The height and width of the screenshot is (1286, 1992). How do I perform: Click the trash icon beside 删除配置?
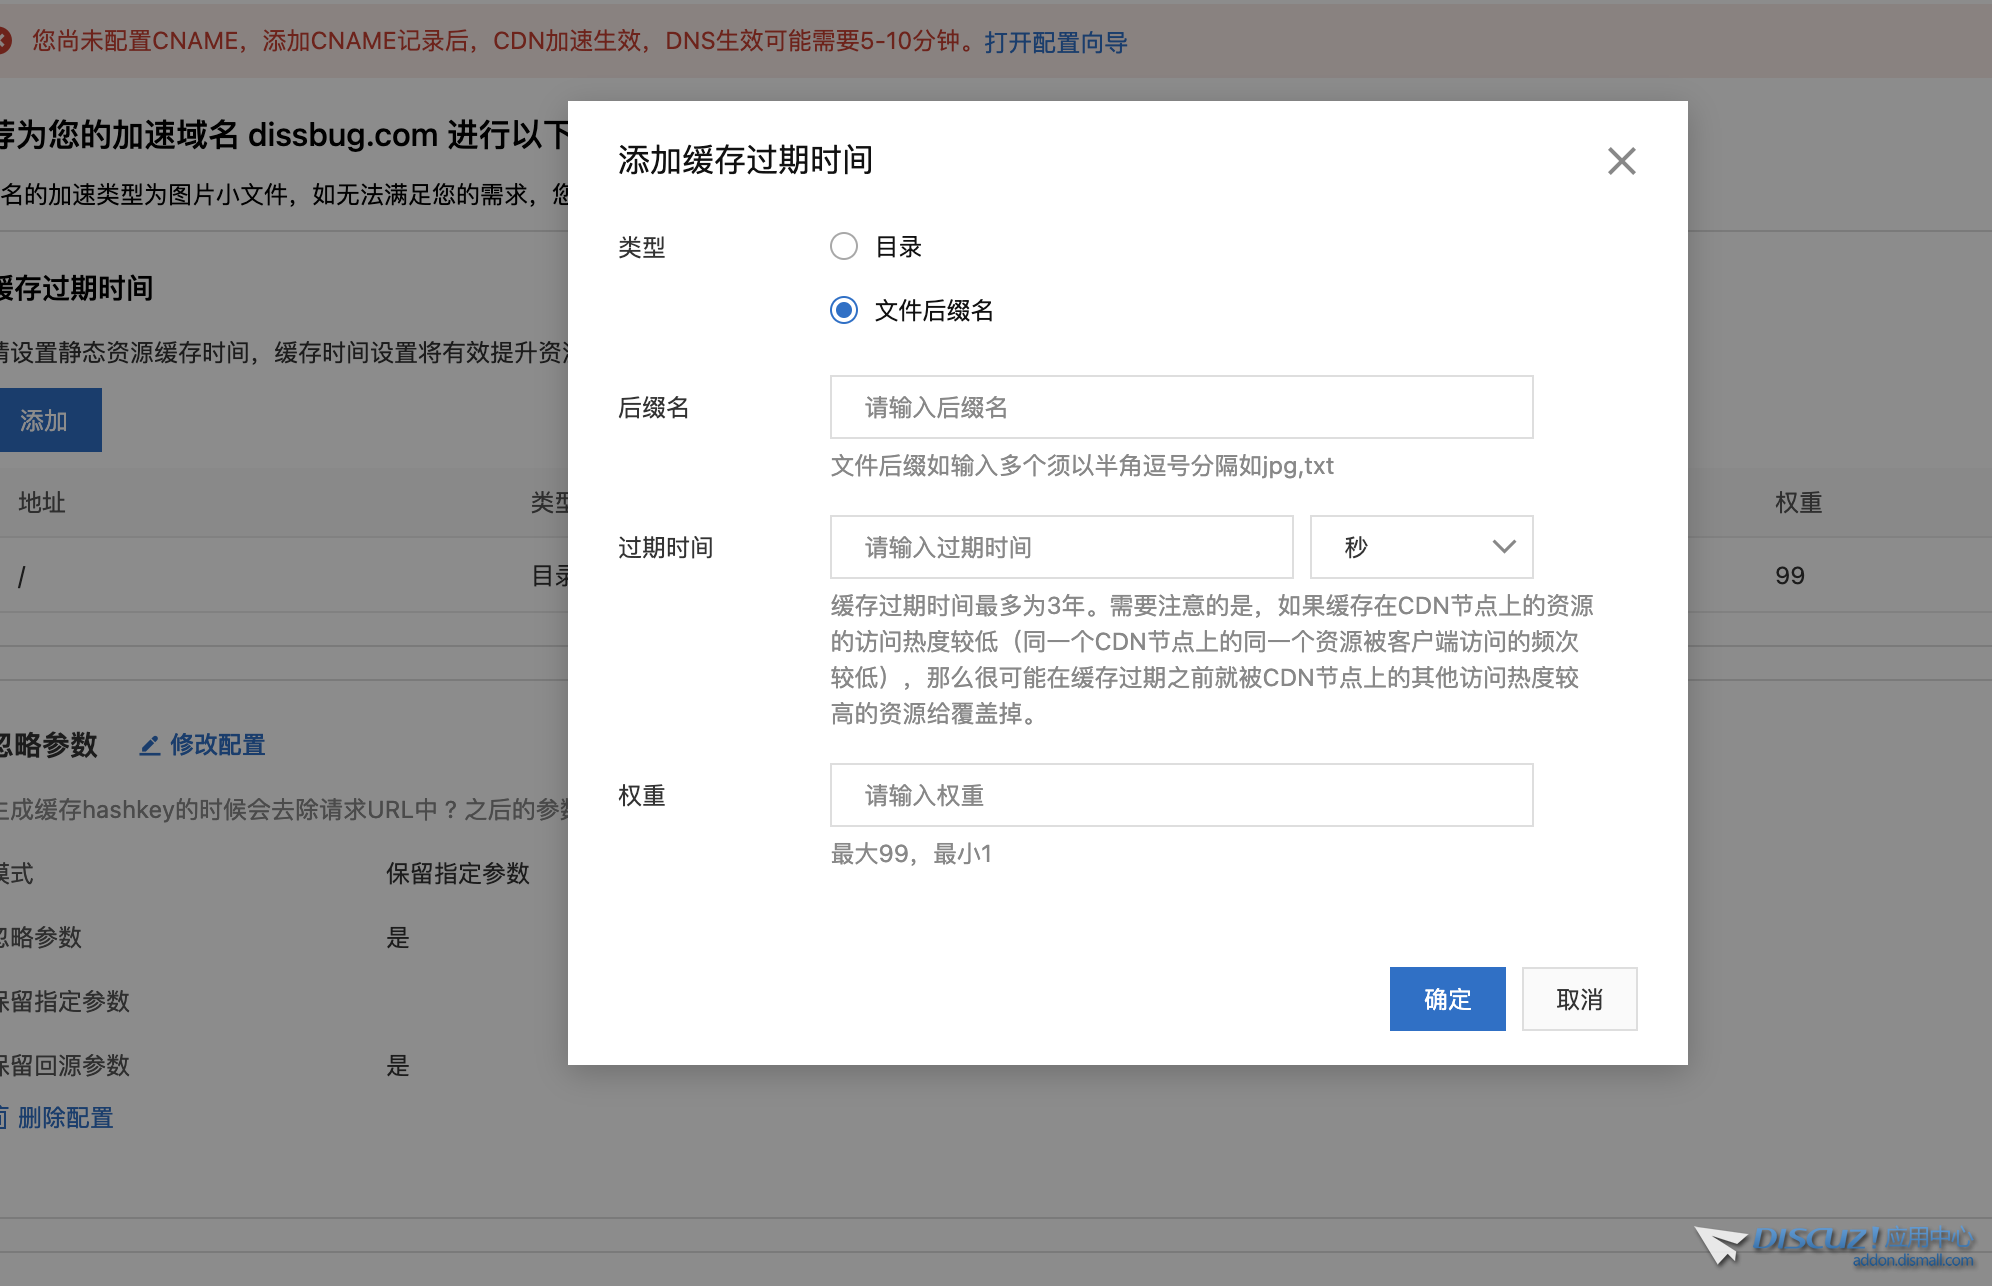6,1117
